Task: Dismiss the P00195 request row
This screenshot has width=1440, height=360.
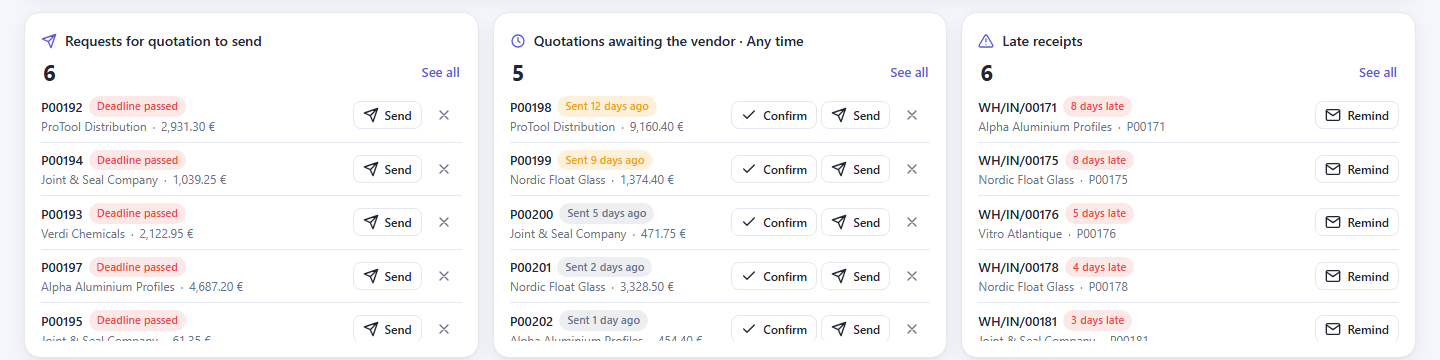Action: 444,329
